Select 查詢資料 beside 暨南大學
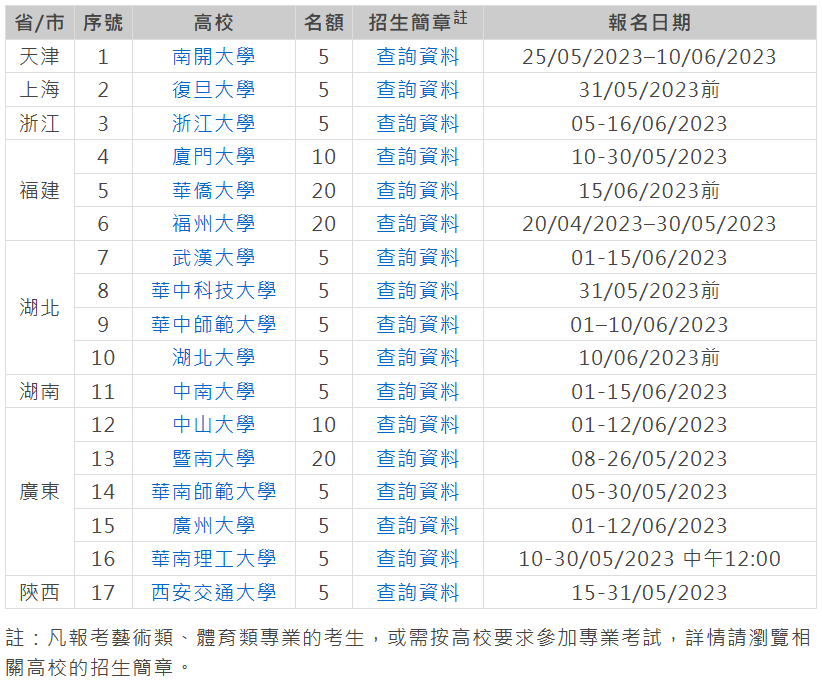 (418, 459)
